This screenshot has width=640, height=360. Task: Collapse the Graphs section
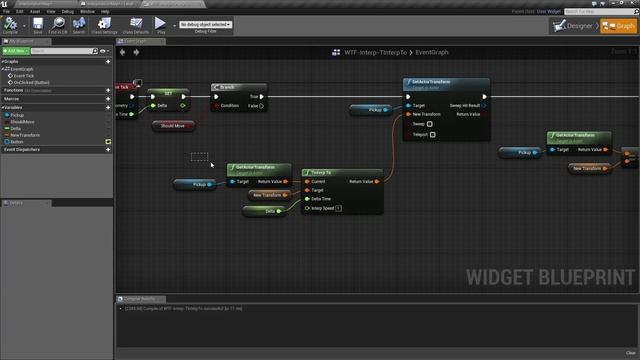coord(2,62)
